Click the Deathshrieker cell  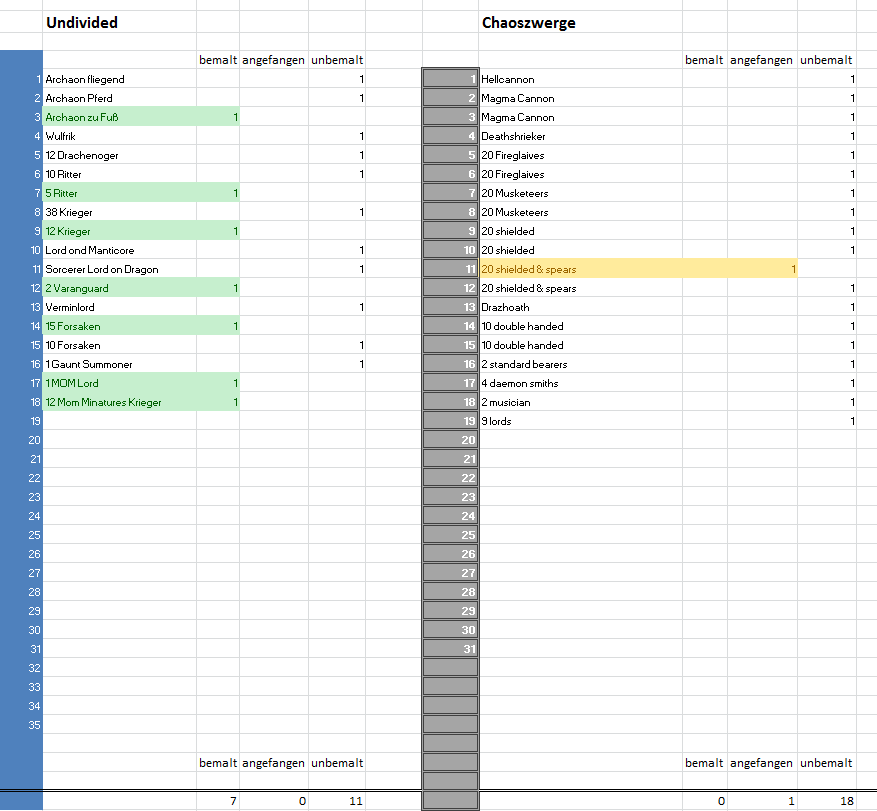point(581,136)
